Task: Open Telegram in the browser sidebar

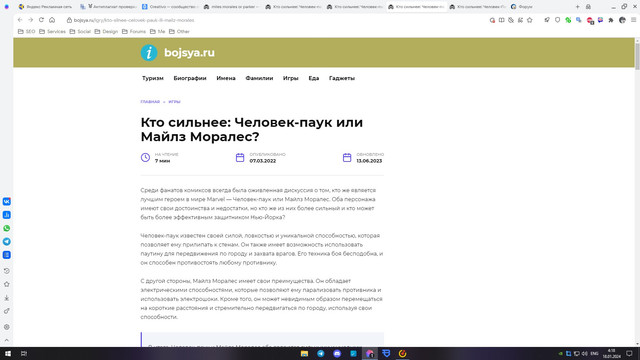Action: click(7, 242)
